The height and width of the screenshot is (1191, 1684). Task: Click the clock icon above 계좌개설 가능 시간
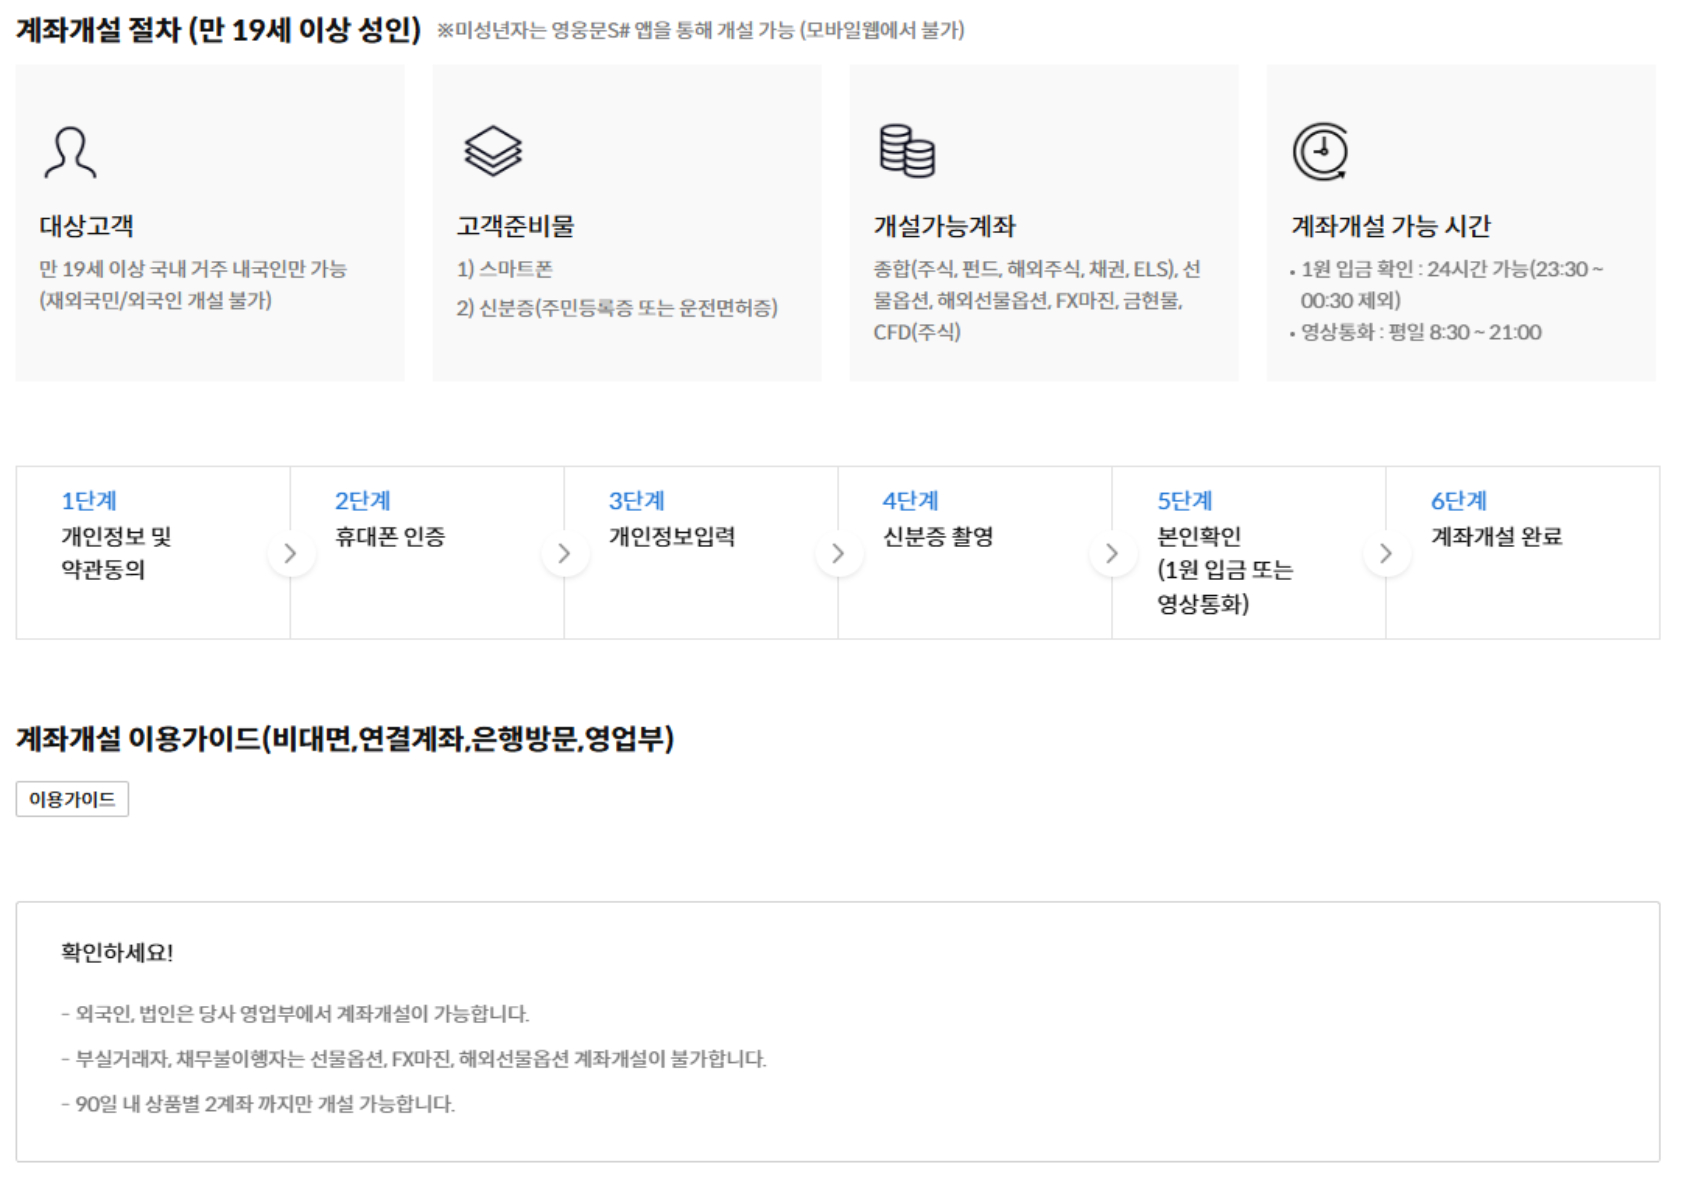coord(1321,152)
